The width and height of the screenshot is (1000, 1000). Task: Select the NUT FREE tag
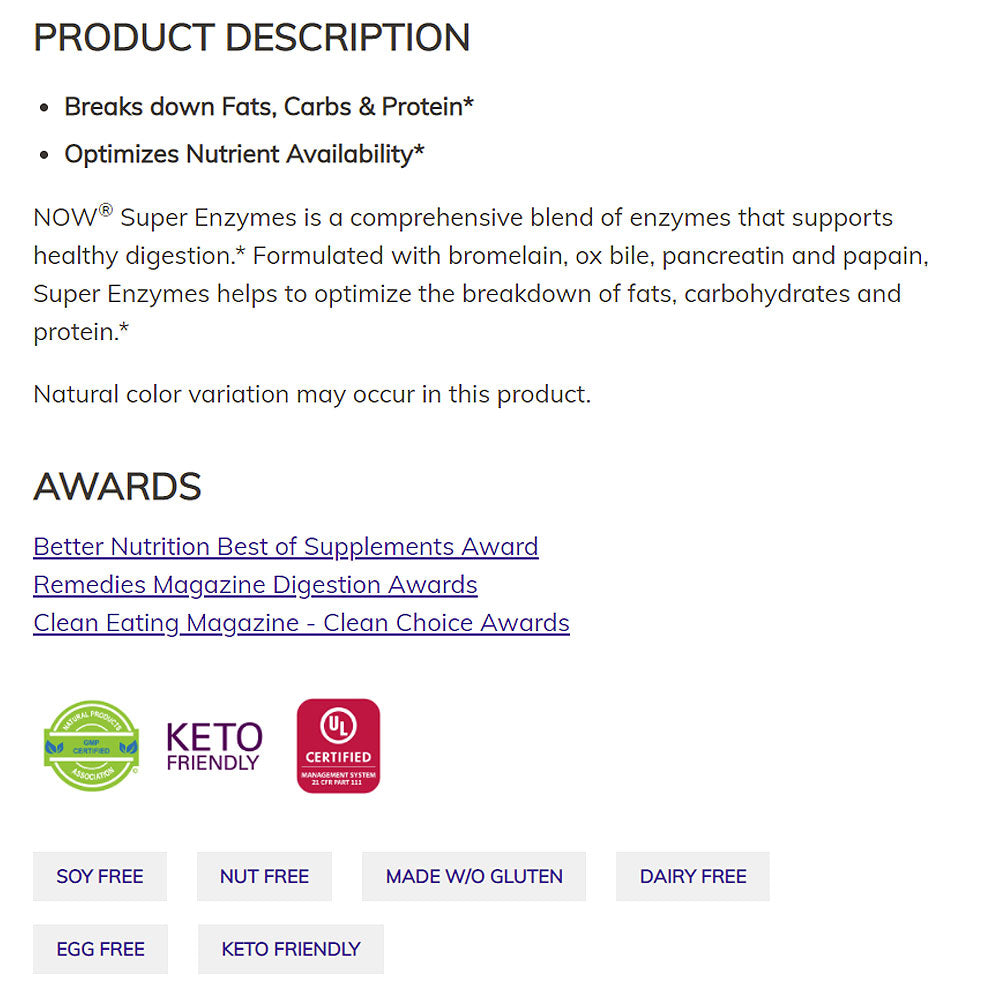pyautogui.click(x=264, y=877)
